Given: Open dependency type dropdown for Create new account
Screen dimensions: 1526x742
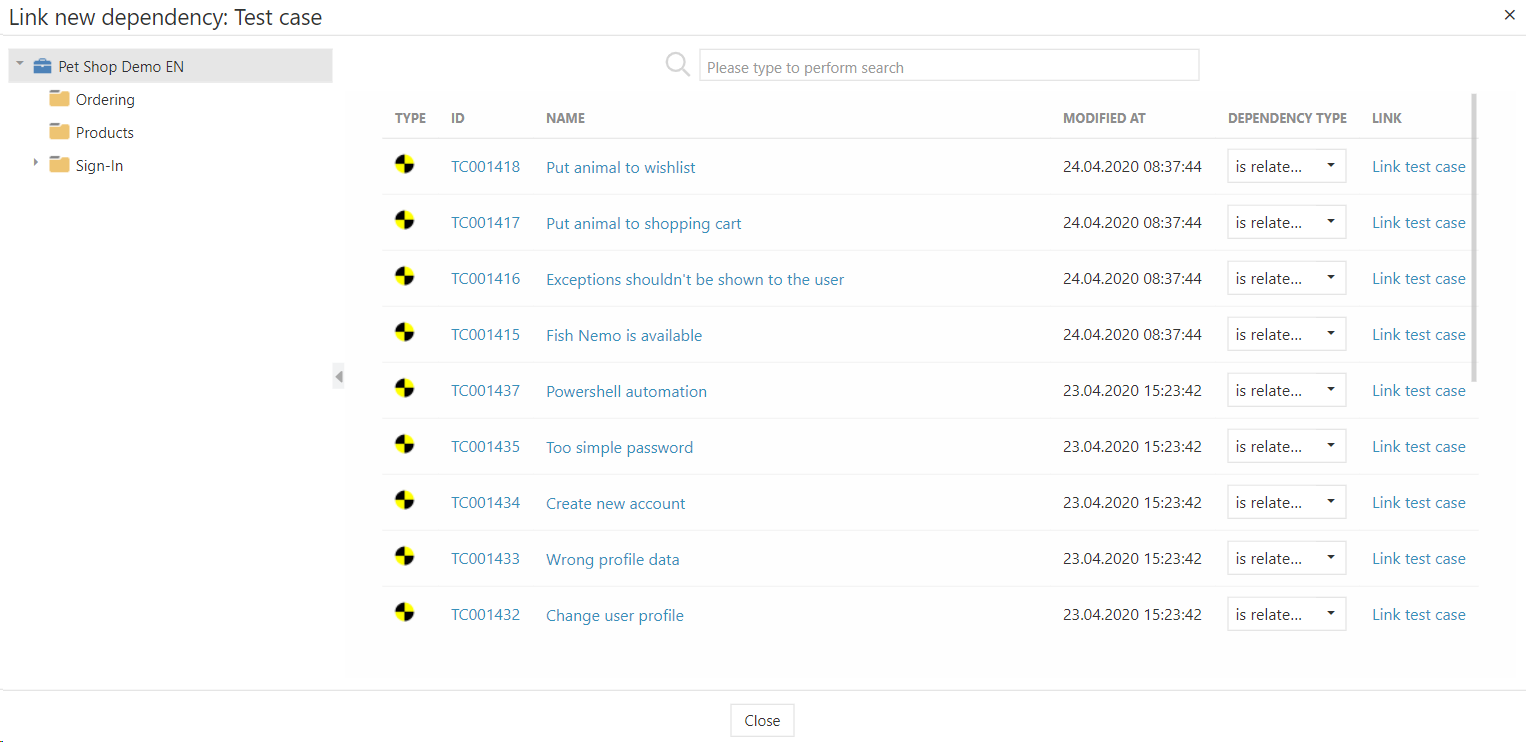Looking at the screenshot, I should pyautogui.click(x=1286, y=502).
